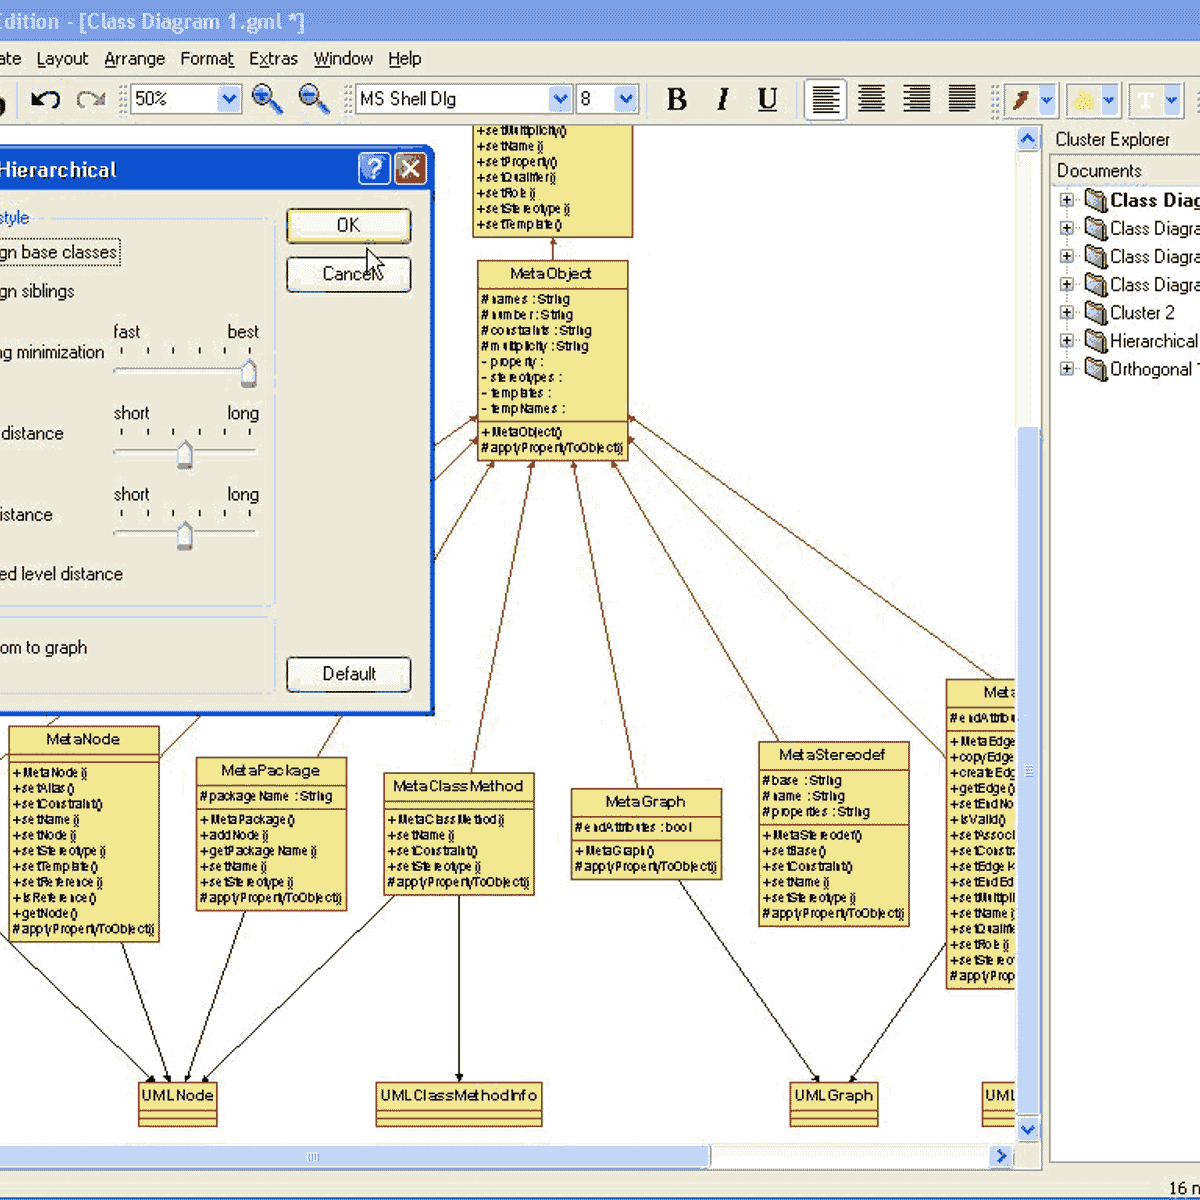Image resolution: width=1200 pixels, height=1200 pixels.
Task: Open the 50% zoom level dropdown
Action: point(229,99)
